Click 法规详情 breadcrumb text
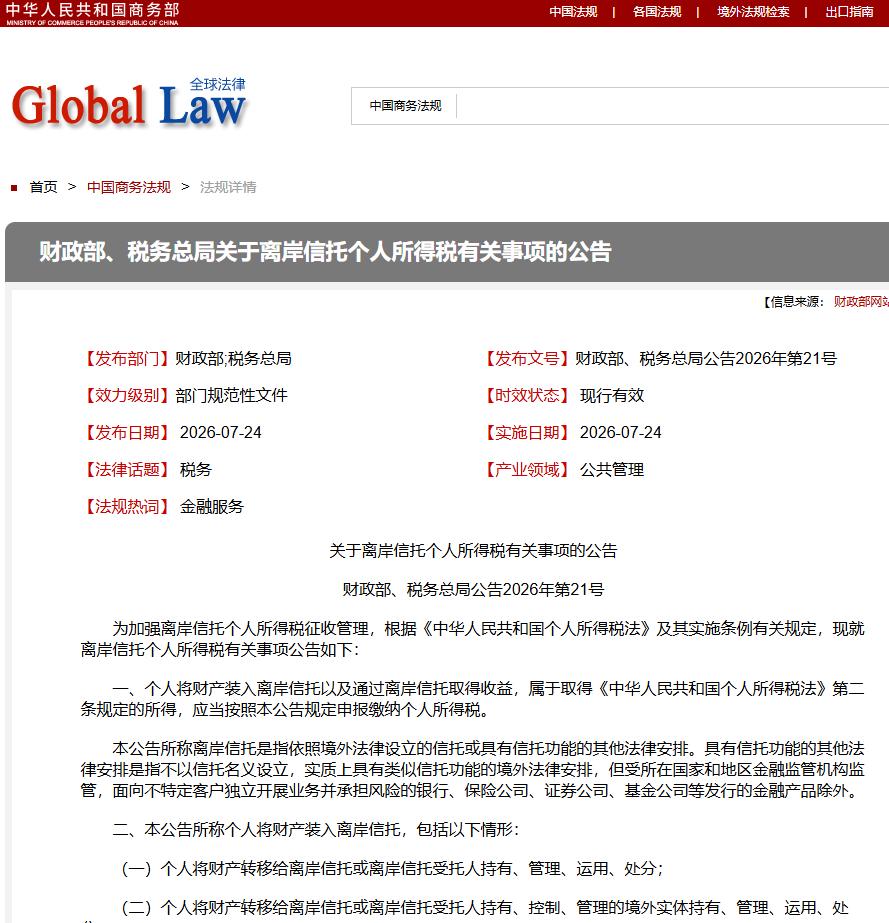Viewport: 889px width, 923px height. pyautogui.click(x=228, y=187)
